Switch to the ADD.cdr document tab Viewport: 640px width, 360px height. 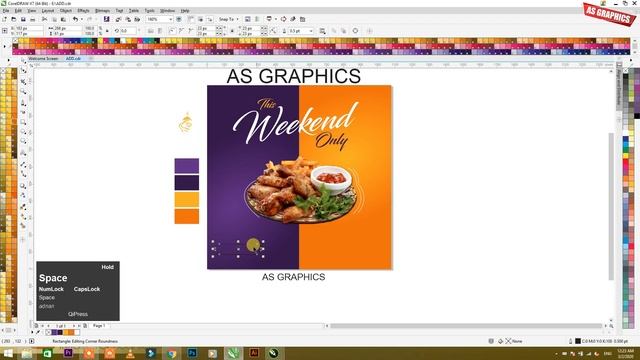tap(73, 59)
